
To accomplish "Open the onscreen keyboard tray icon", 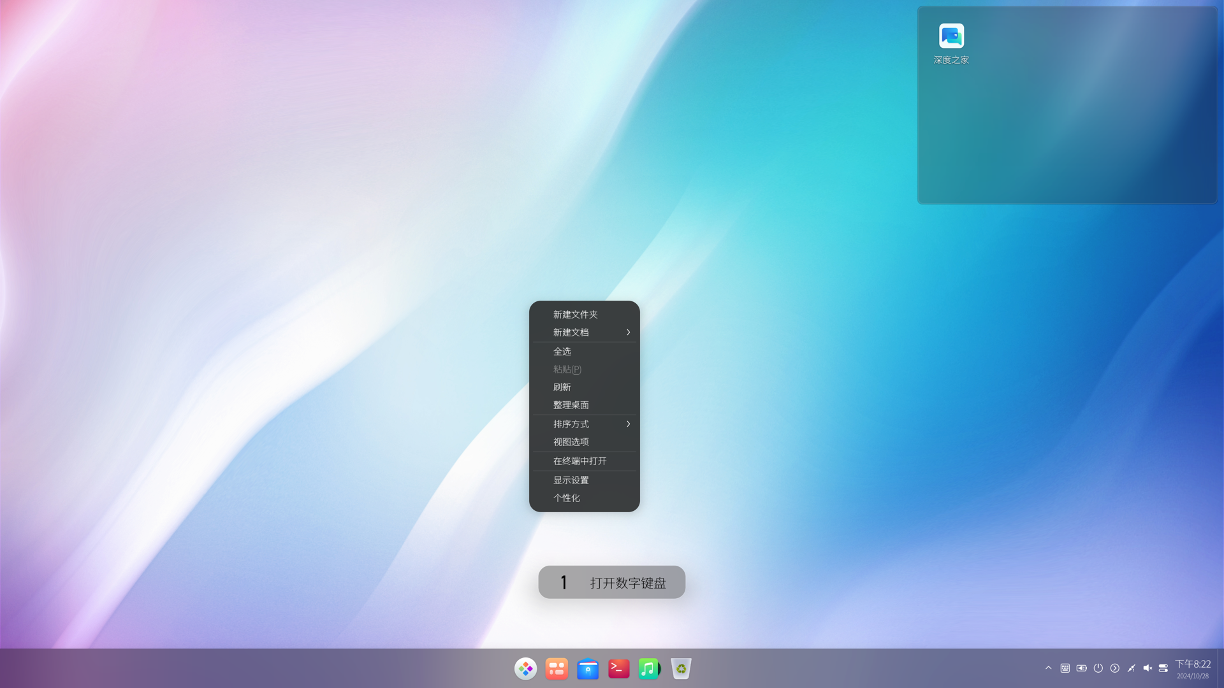I will (1065, 668).
